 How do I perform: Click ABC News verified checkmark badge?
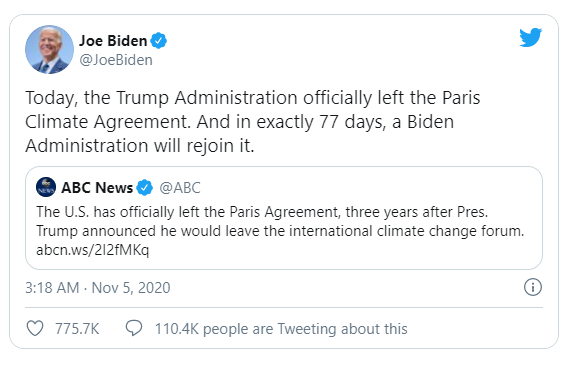click(x=145, y=188)
